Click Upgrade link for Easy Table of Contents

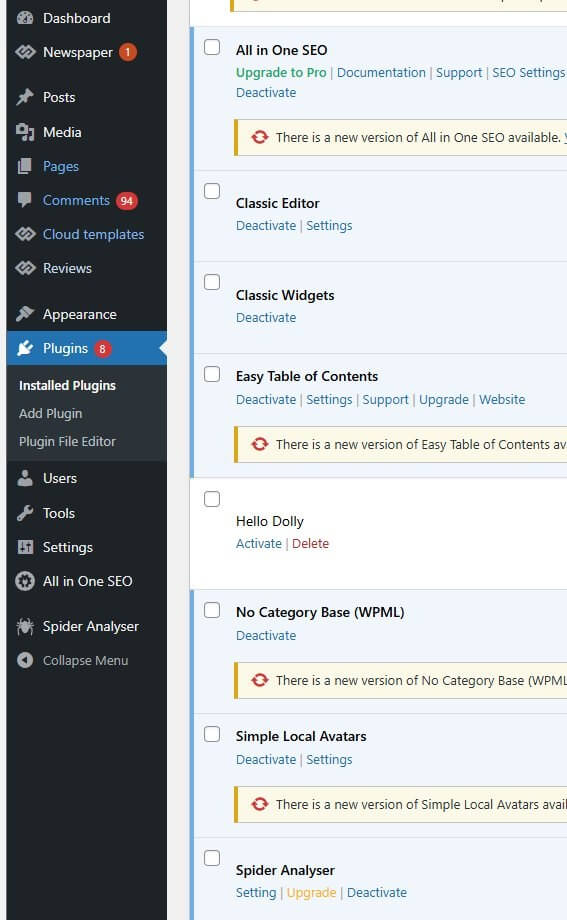click(444, 400)
